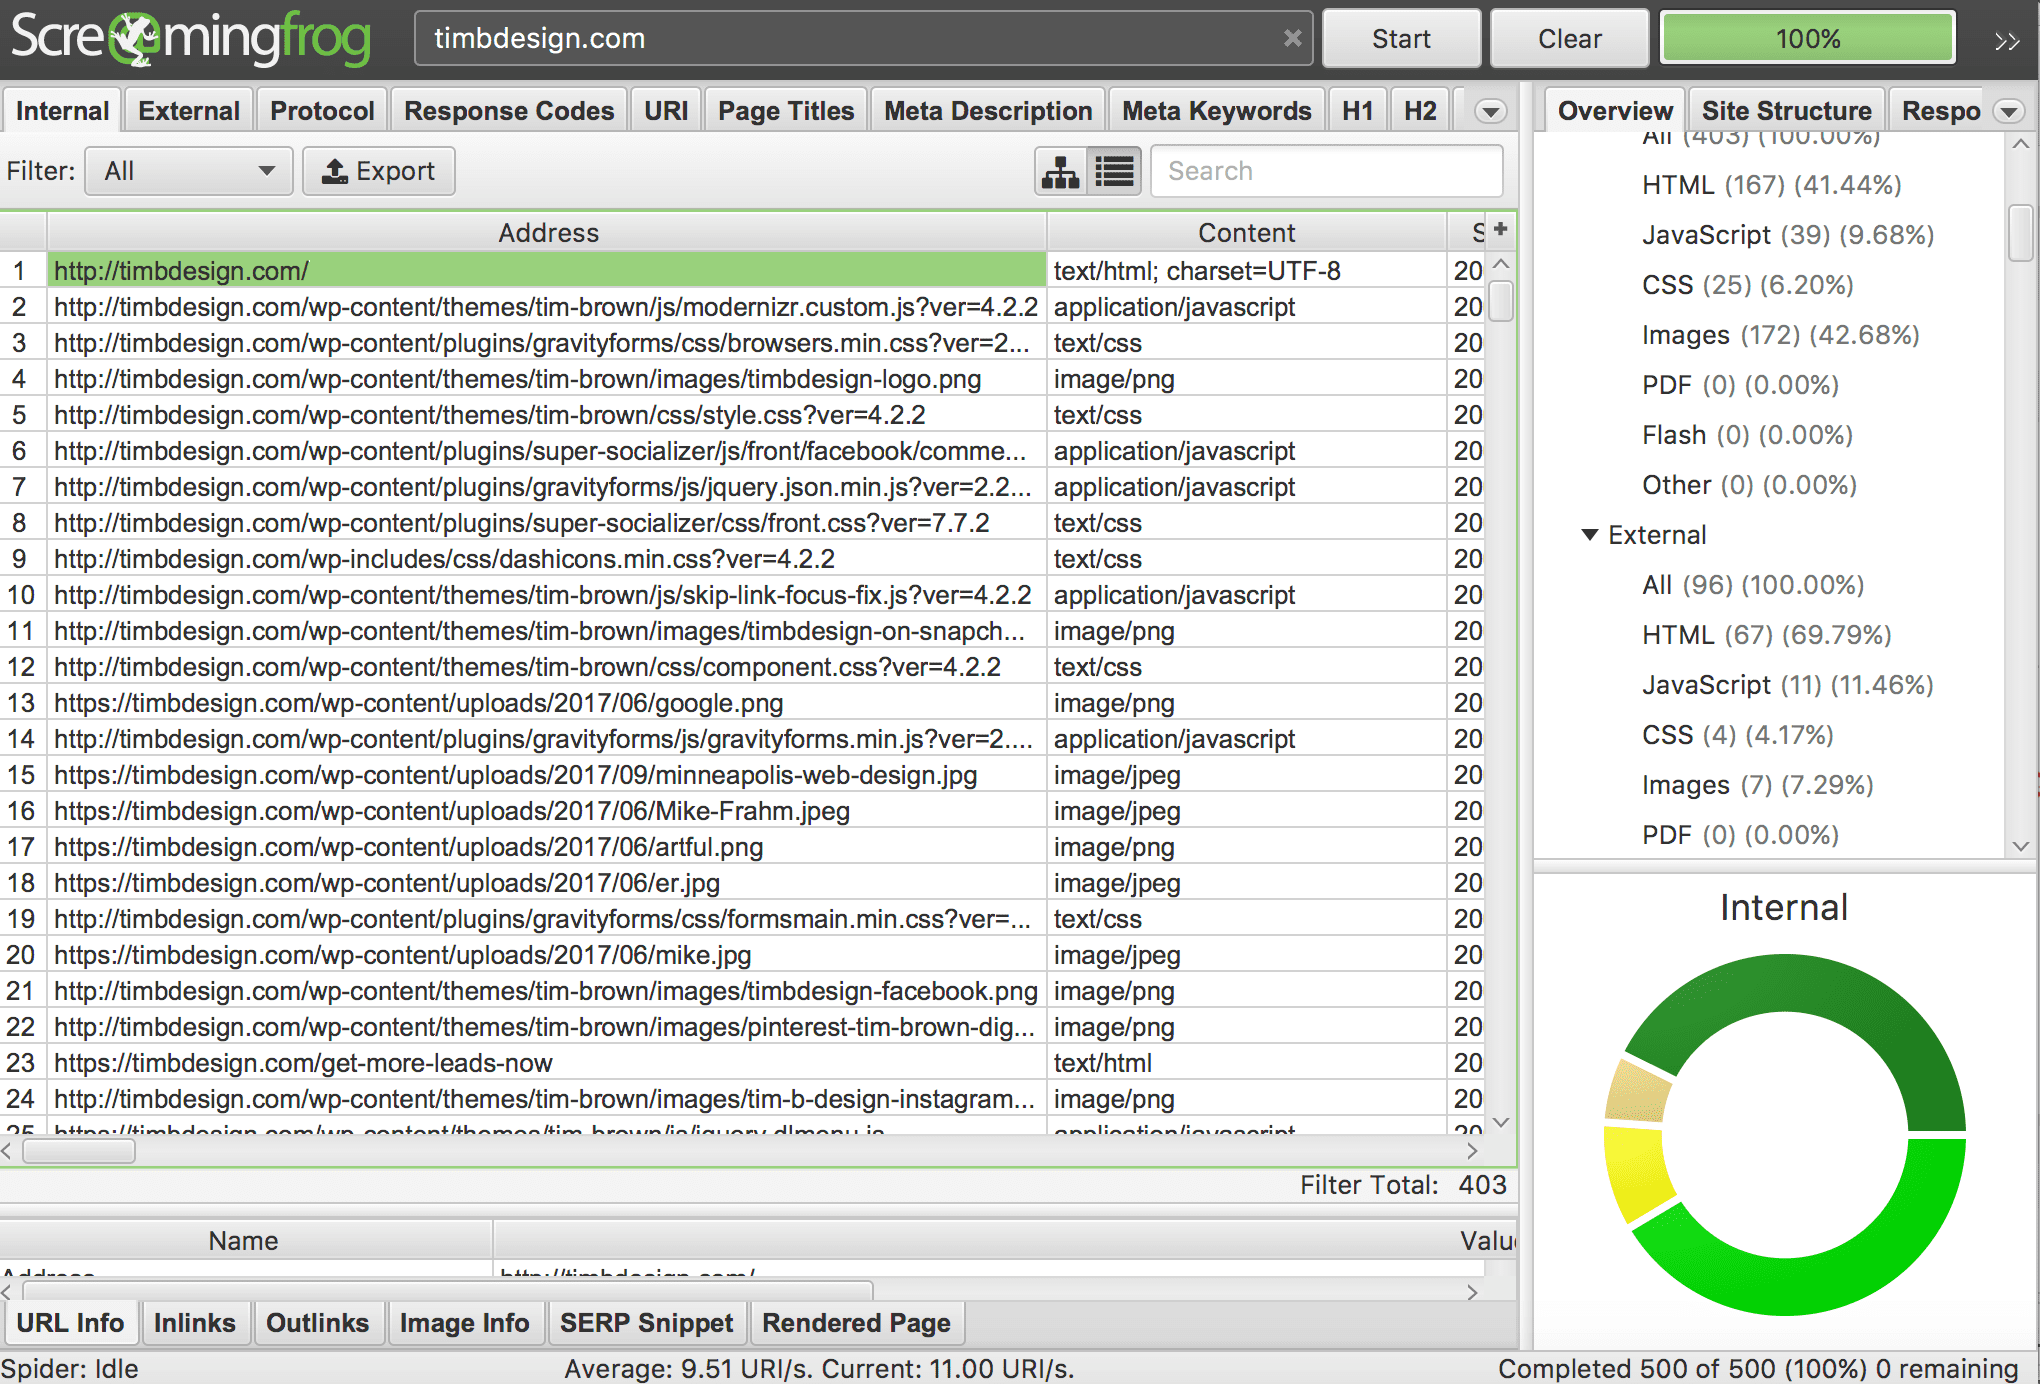Open the SERP Snippet tab
This screenshot has height=1384, width=2040.
646,1323
